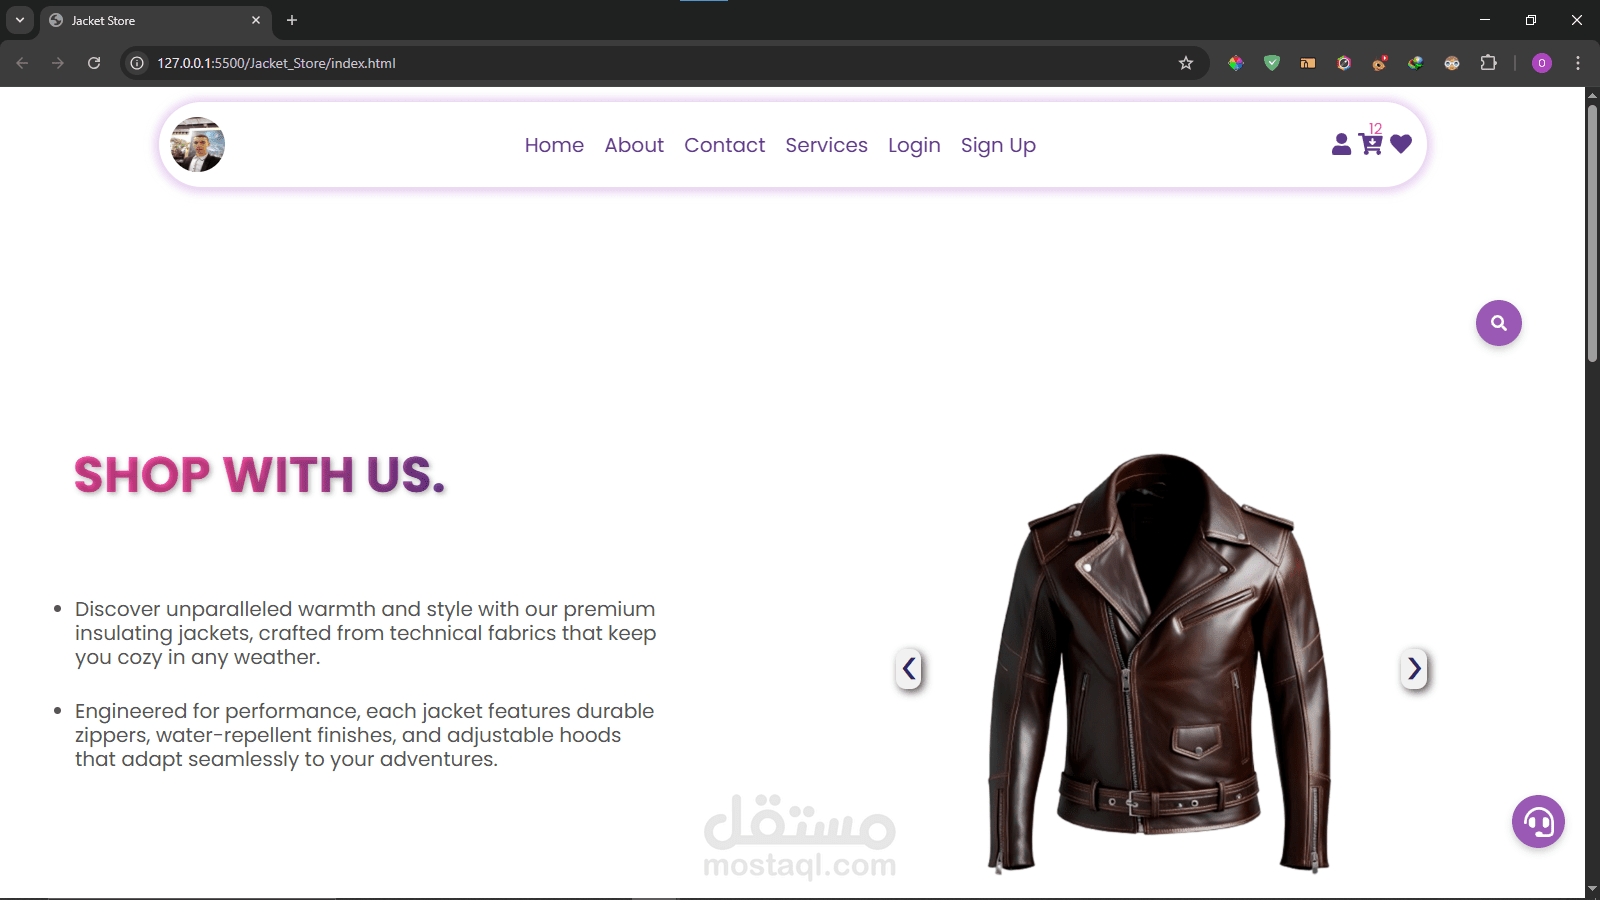Click the Login navigation link

pos(913,145)
